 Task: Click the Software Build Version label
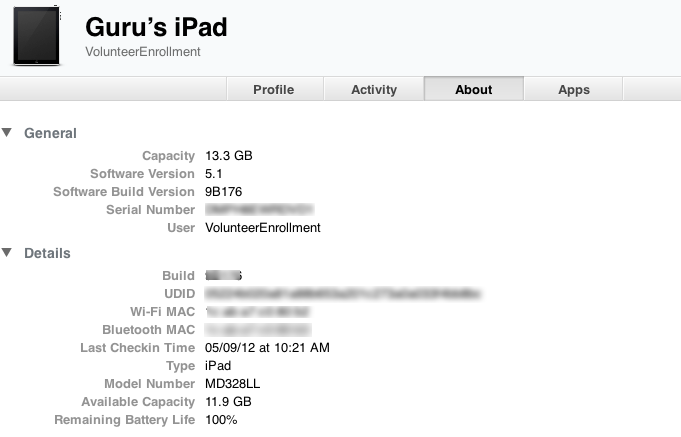point(124,192)
